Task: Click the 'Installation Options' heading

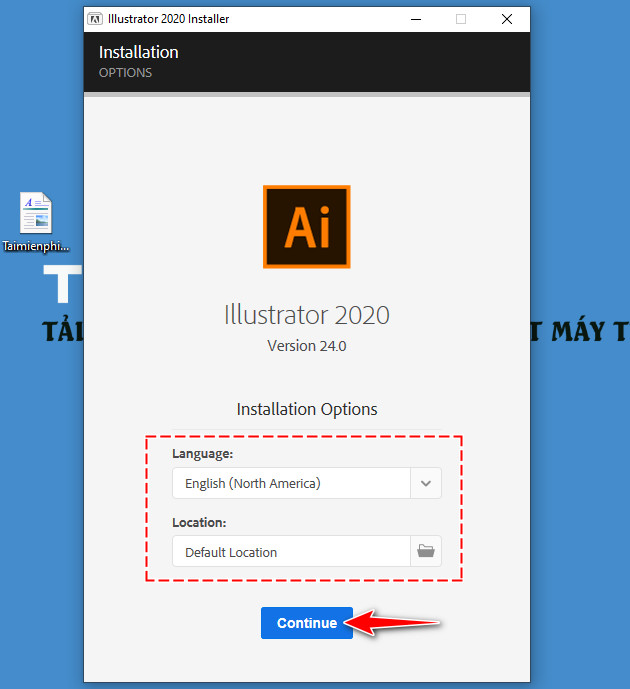Action: 307,409
